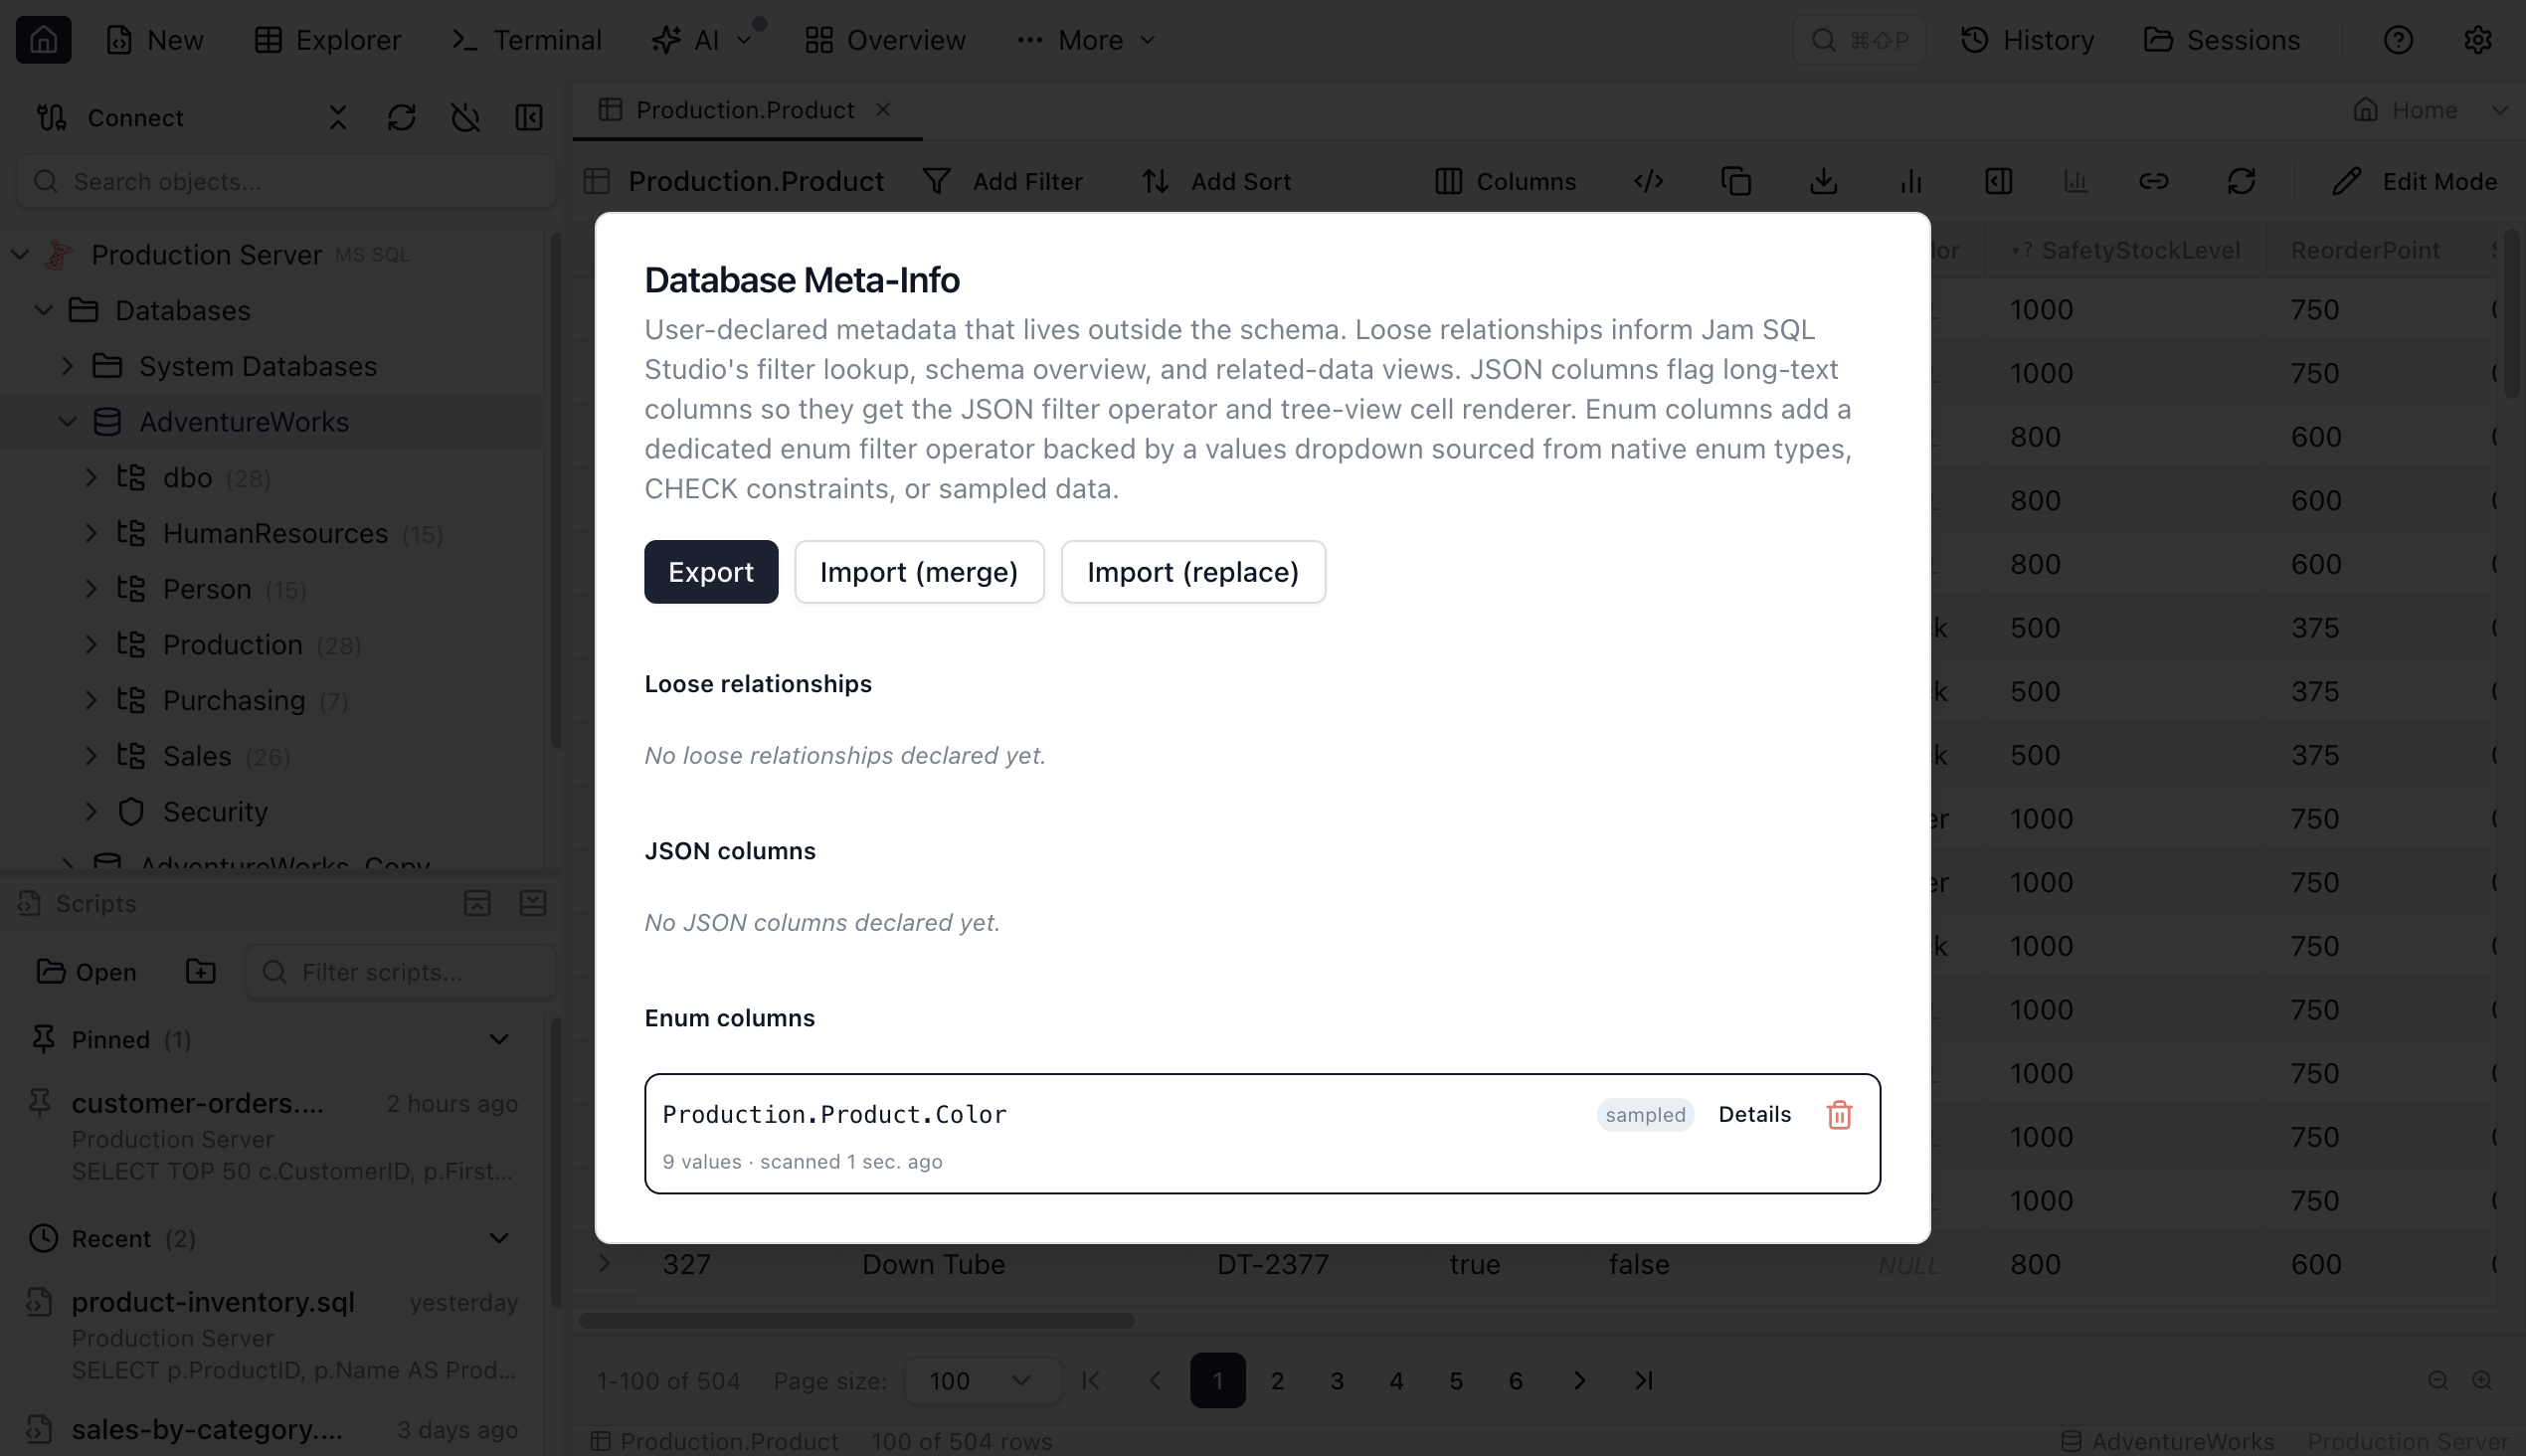Select the Security node
This screenshot has width=2526, height=1456.
[215, 812]
